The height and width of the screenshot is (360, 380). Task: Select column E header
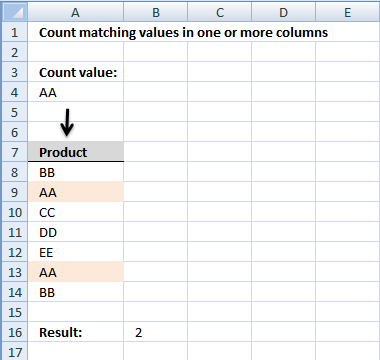347,12
